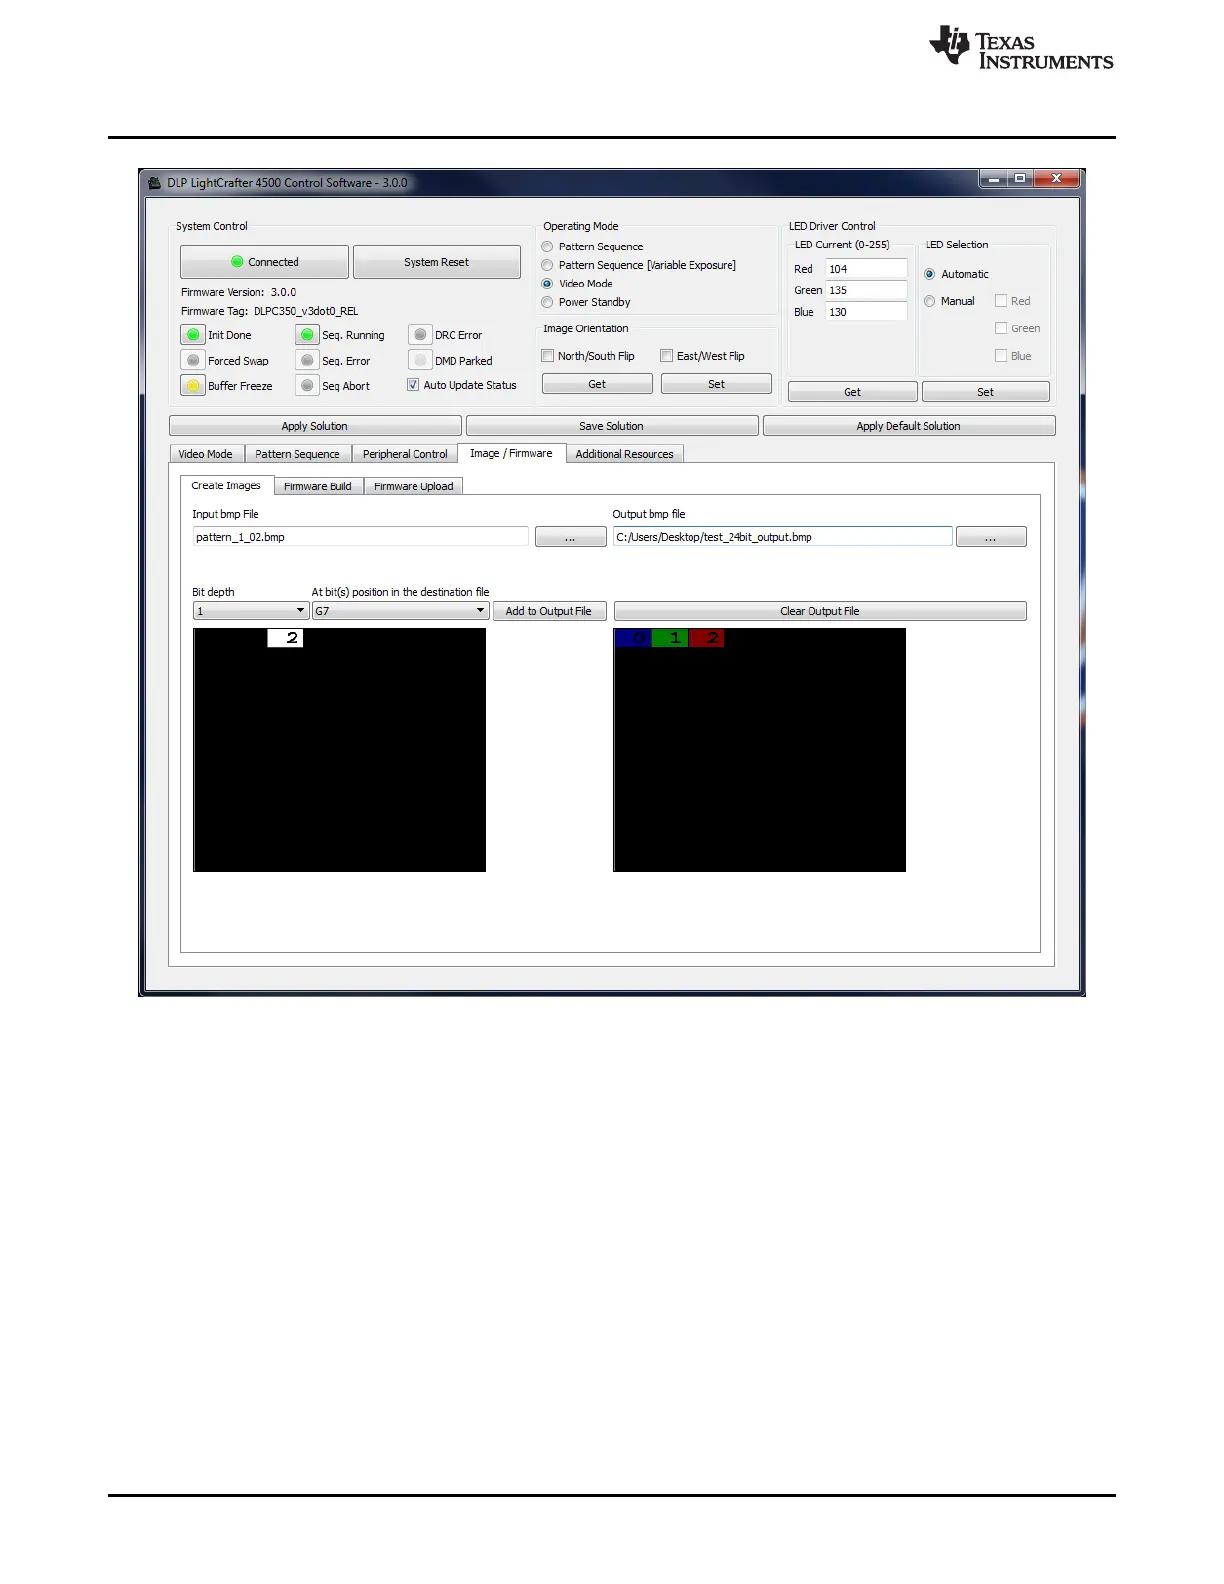Select Manual LED selection
This screenshot has height=1584, width=1224.
[930, 301]
